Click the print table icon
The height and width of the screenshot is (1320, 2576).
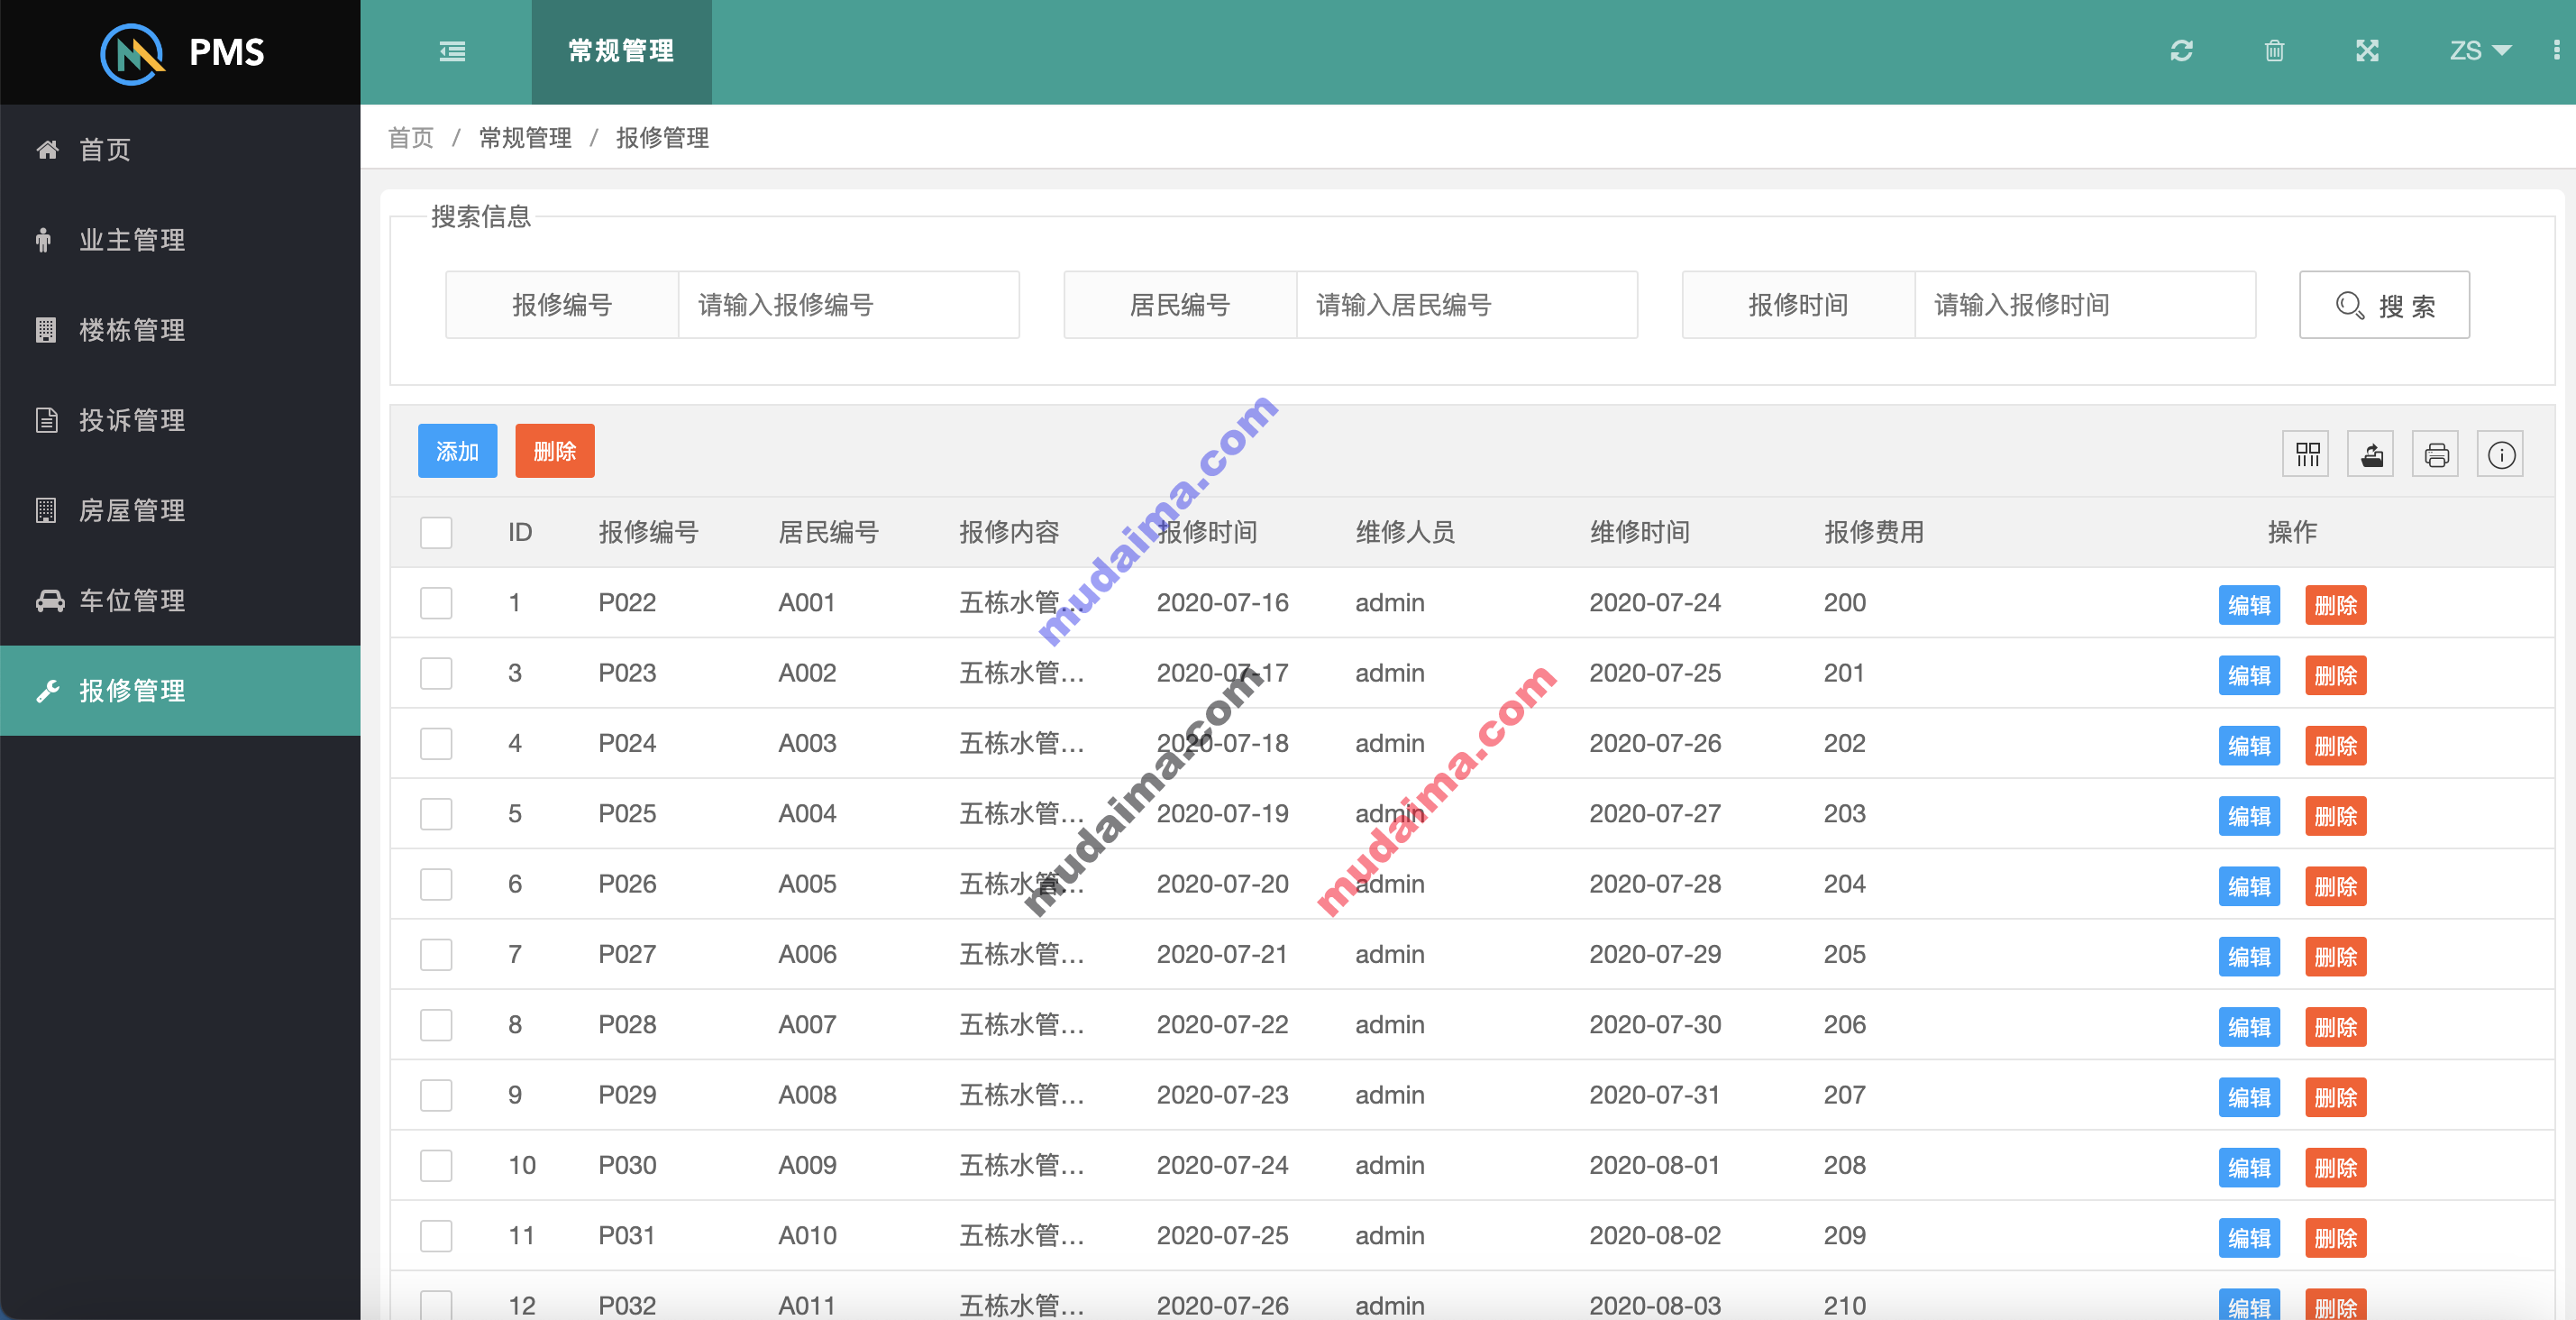tap(2436, 455)
